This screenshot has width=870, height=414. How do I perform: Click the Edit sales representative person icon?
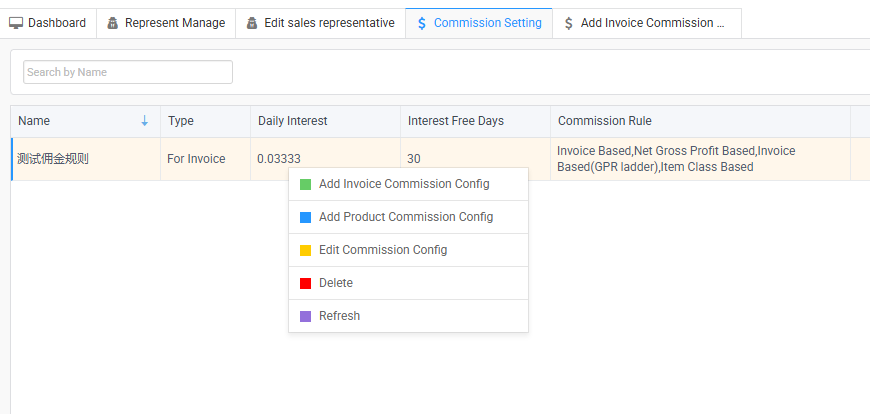click(252, 23)
